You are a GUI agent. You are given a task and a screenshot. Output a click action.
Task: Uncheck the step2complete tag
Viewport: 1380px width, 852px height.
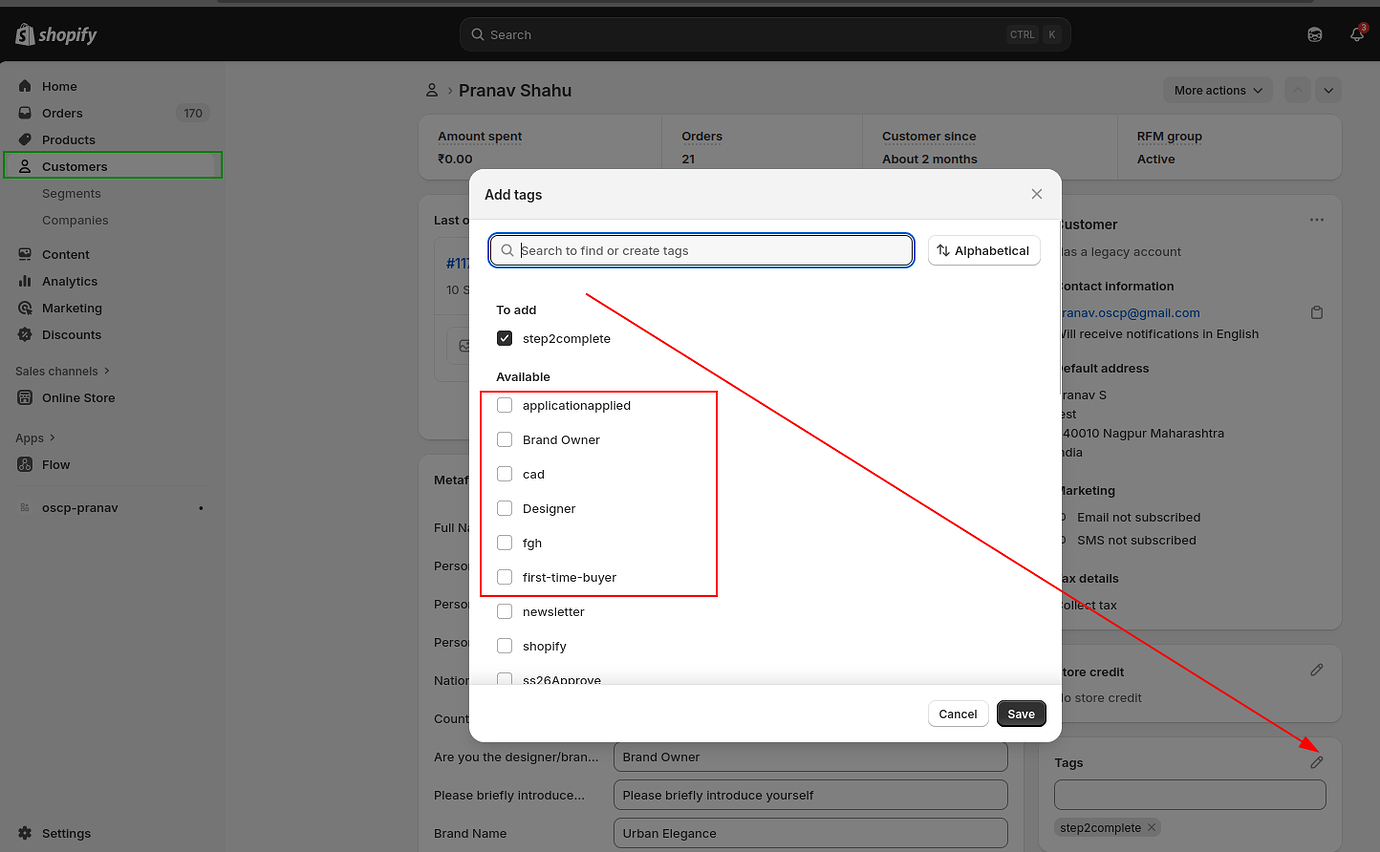pos(505,338)
